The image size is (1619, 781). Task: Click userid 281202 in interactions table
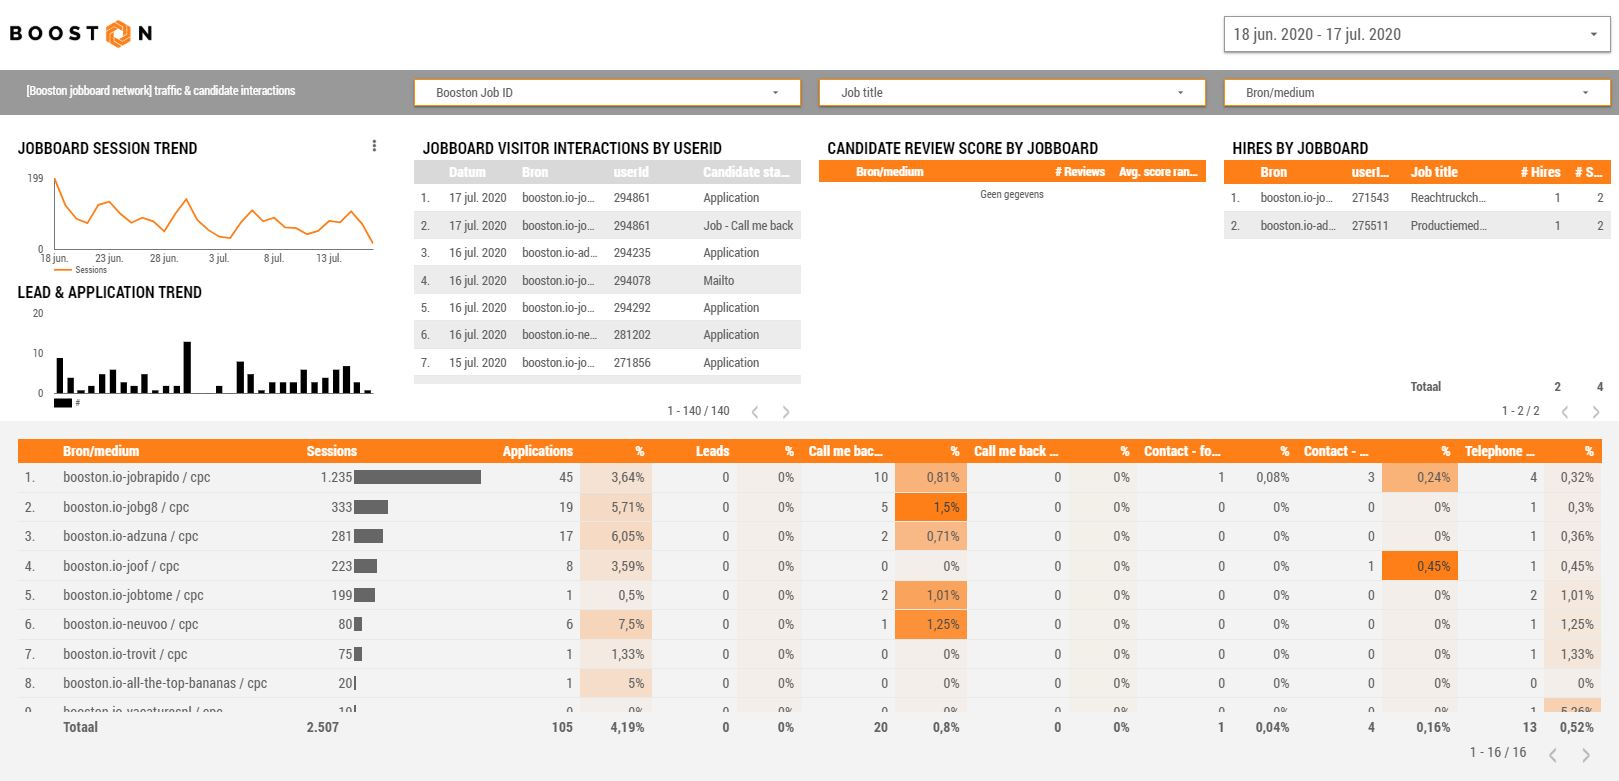point(632,335)
